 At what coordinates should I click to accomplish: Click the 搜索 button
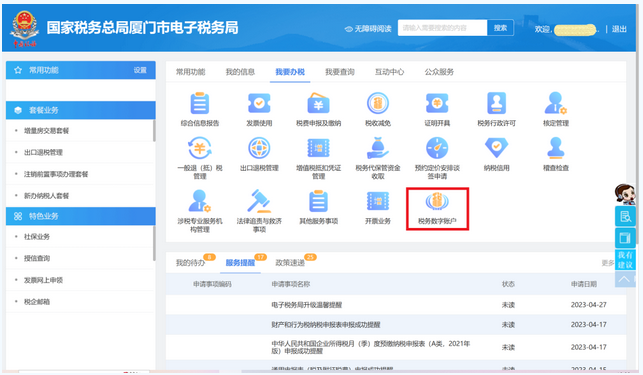(500, 28)
